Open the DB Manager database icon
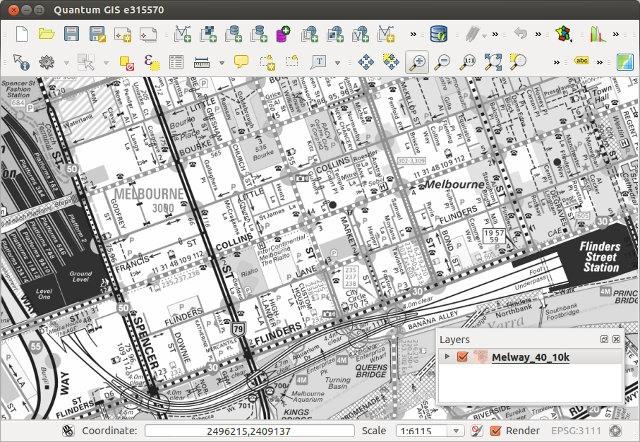The height and width of the screenshot is (442, 640). click(439, 34)
